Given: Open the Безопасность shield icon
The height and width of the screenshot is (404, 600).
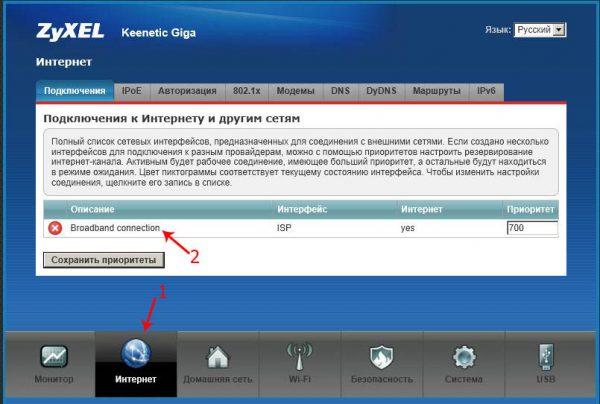Looking at the screenshot, I should pyautogui.click(x=382, y=357).
